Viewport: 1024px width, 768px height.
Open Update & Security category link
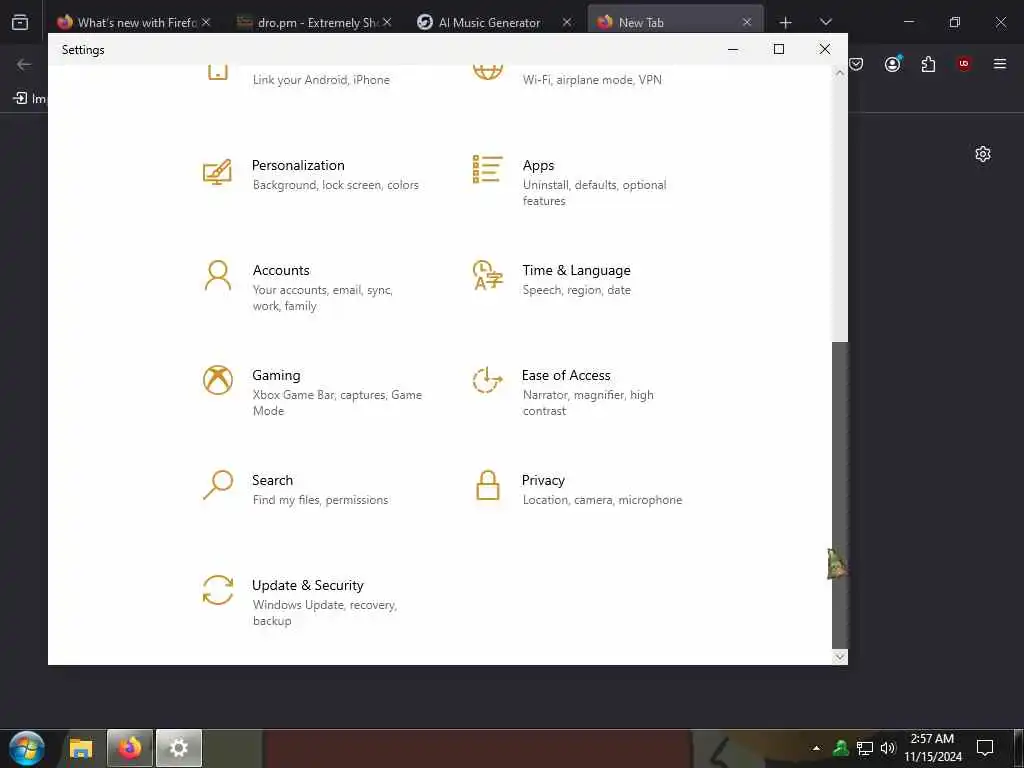pyautogui.click(x=308, y=586)
